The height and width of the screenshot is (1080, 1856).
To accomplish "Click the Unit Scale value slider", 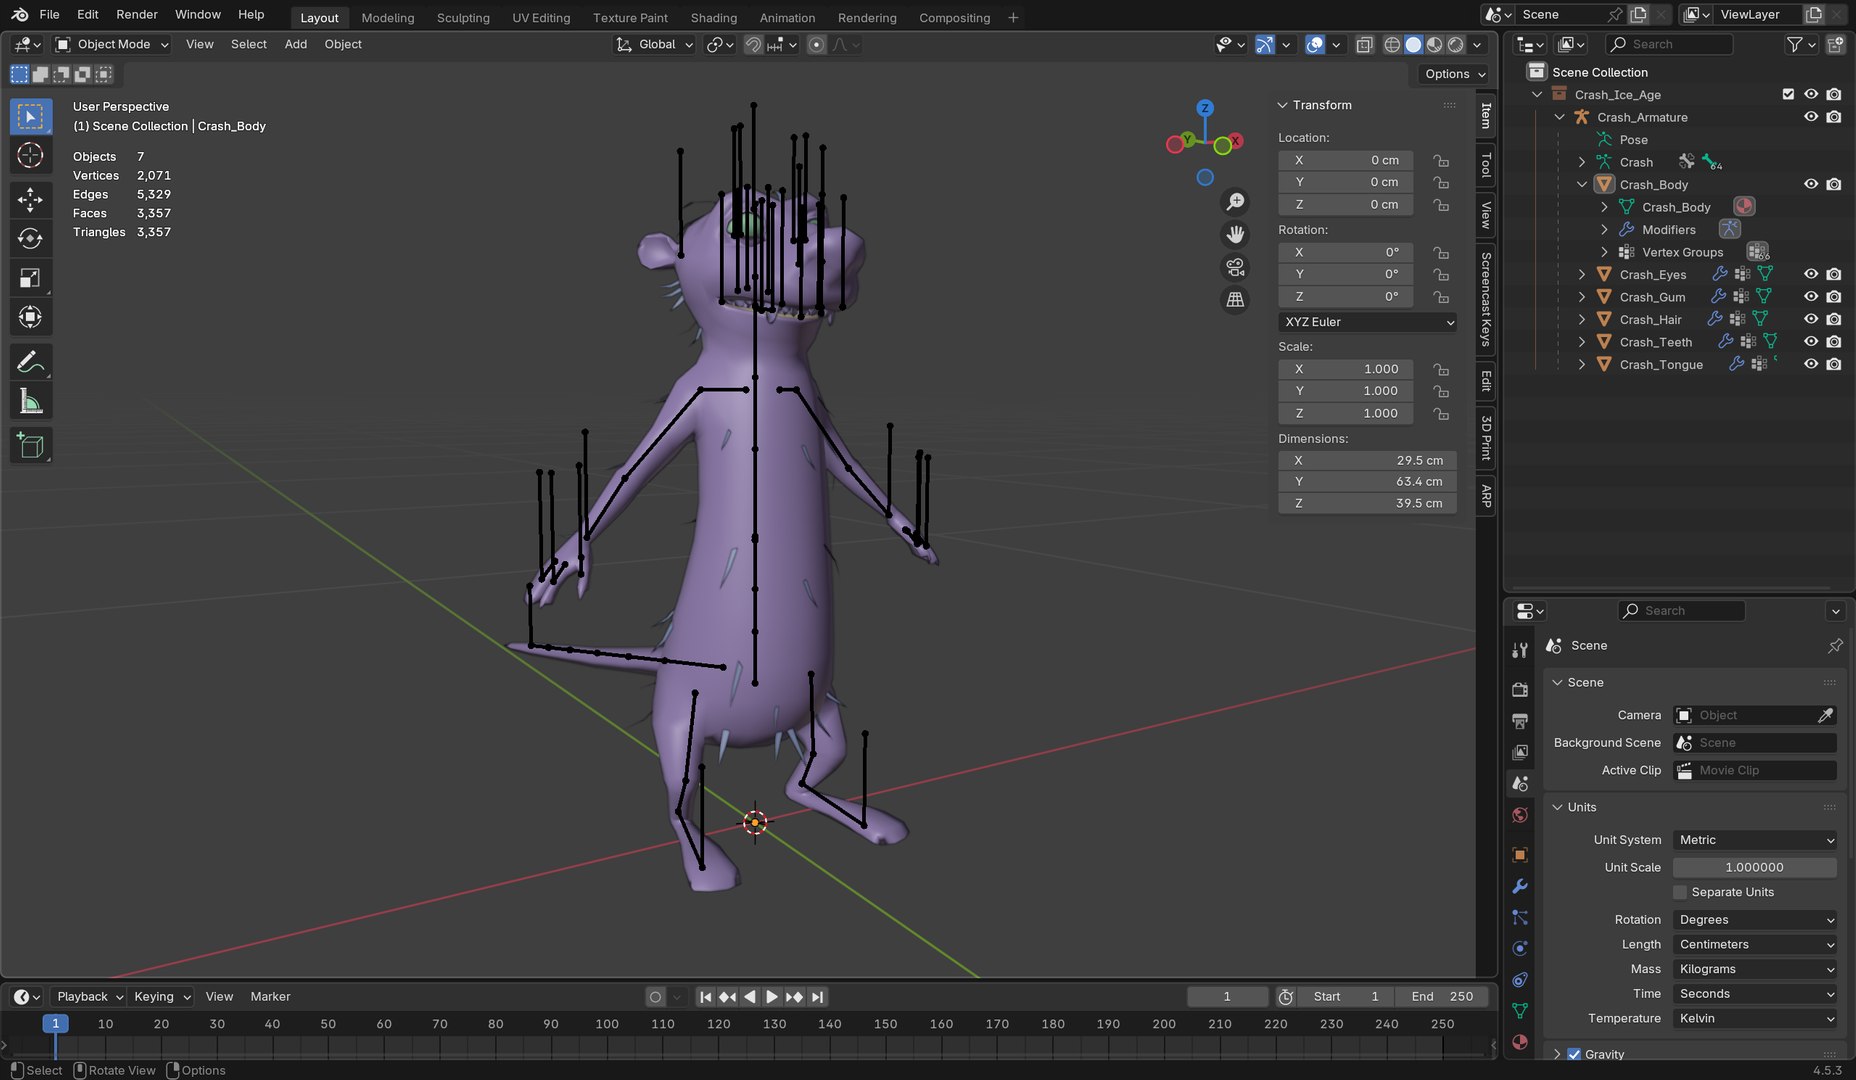I will point(1755,867).
